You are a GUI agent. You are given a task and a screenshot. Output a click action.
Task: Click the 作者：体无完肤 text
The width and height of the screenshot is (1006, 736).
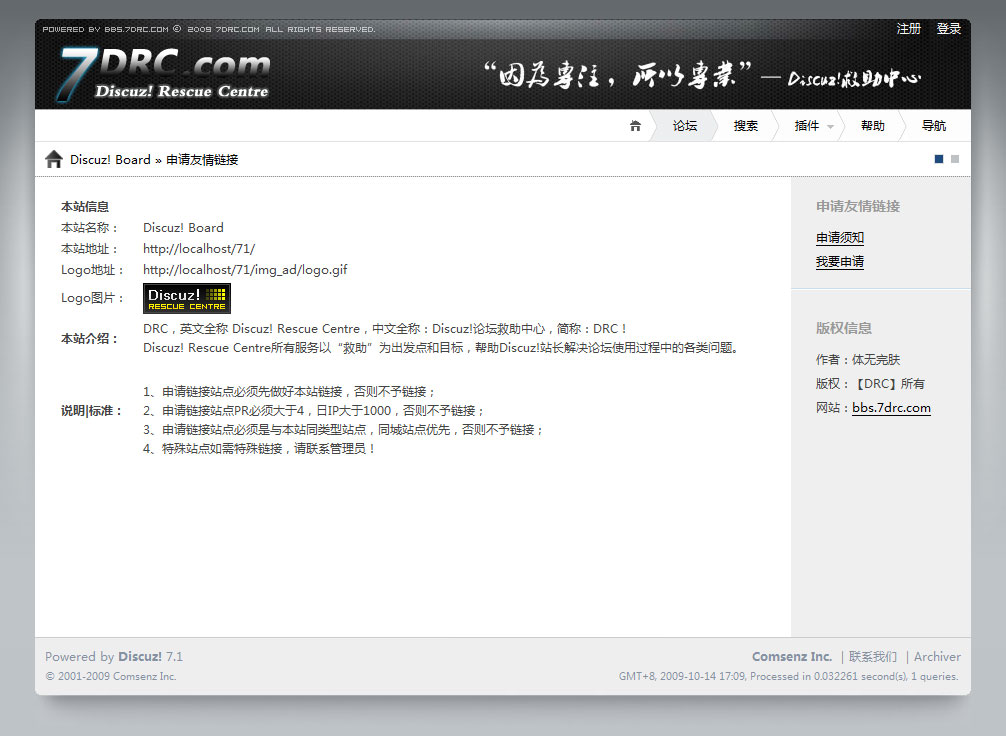click(x=858, y=359)
